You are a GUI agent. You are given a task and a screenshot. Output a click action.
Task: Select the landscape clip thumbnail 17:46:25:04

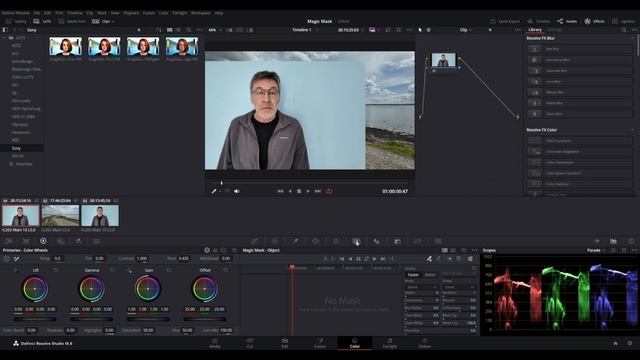pos(60,216)
